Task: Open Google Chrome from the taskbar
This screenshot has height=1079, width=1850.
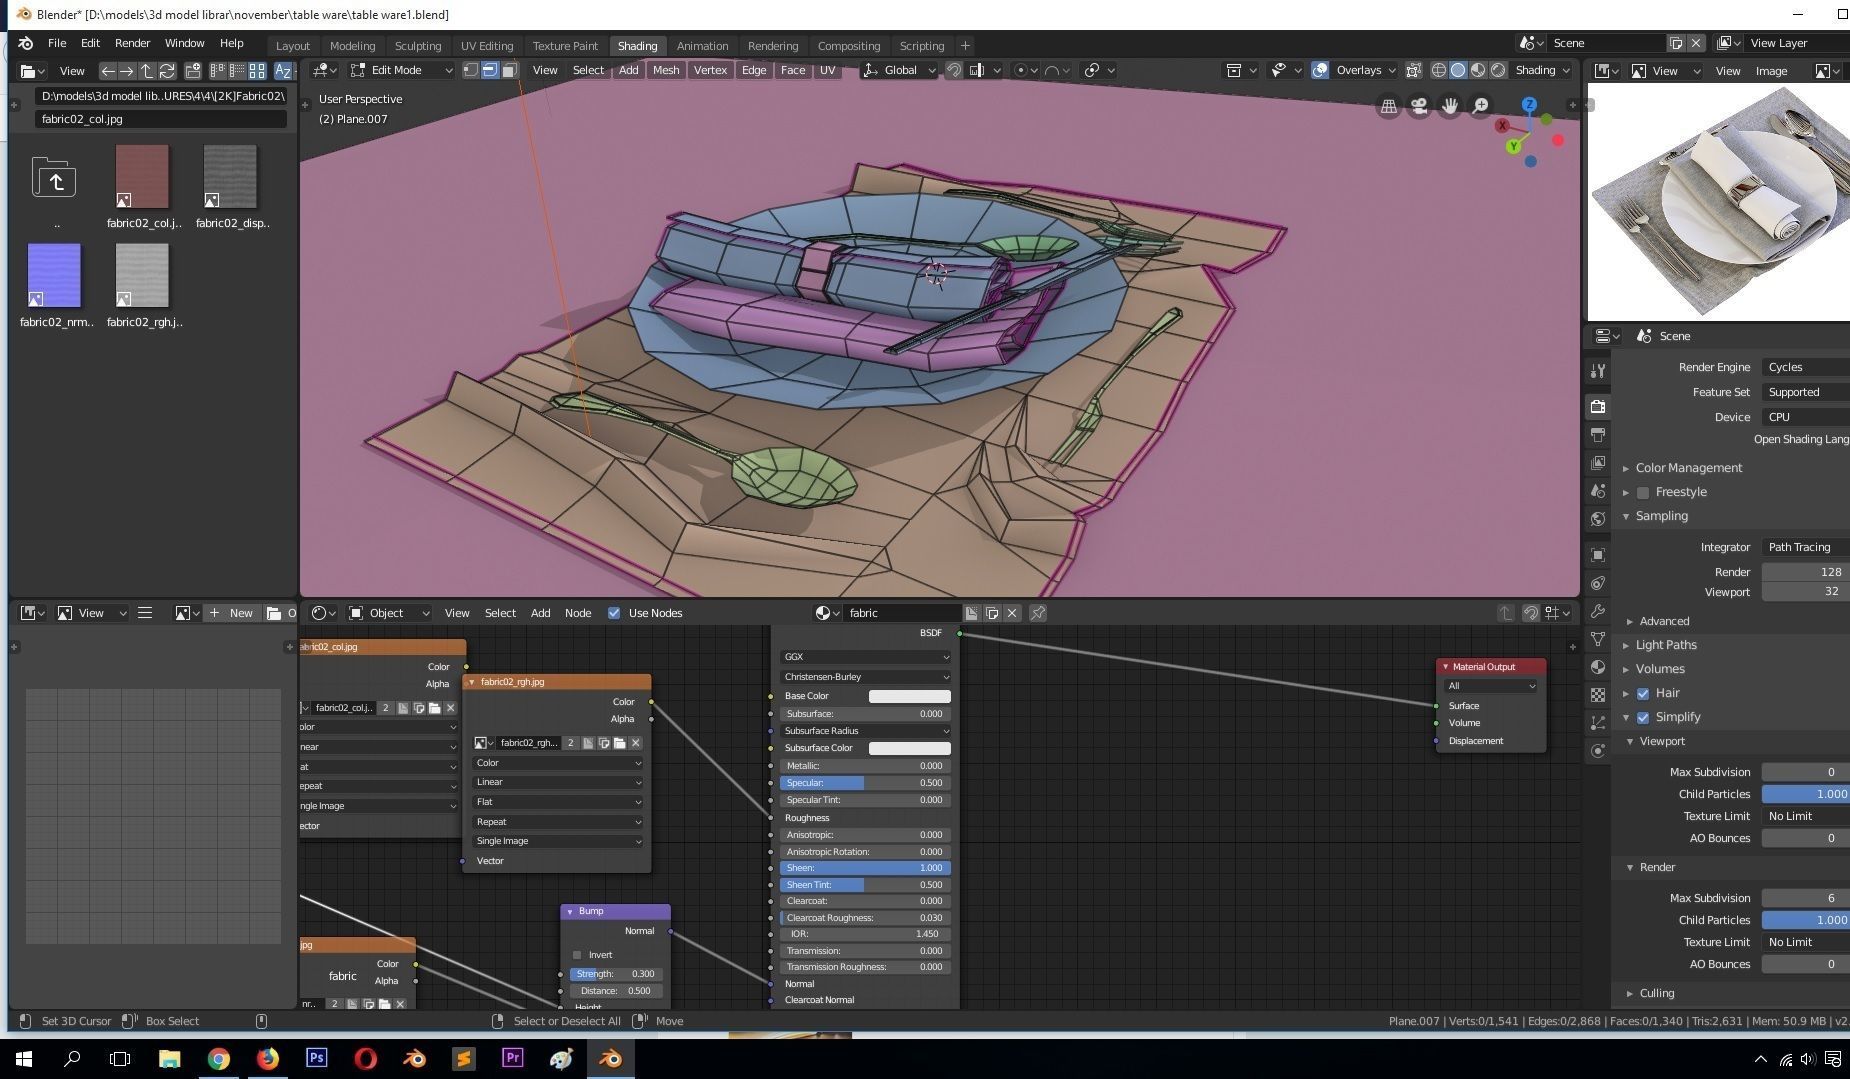Action: (x=218, y=1058)
